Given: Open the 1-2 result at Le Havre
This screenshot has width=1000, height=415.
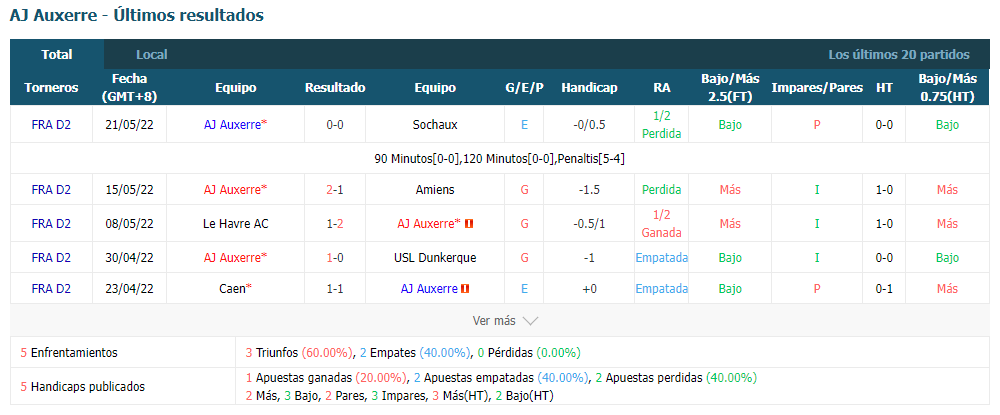Looking at the screenshot, I should [x=335, y=224].
